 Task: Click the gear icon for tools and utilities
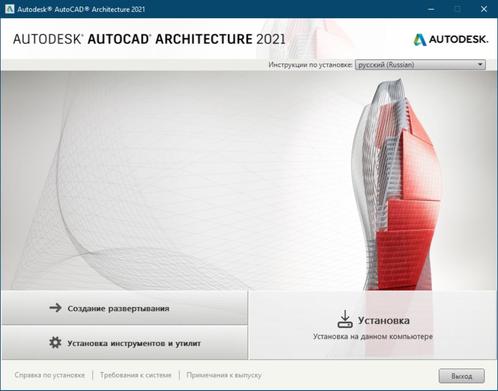(55, 342)
